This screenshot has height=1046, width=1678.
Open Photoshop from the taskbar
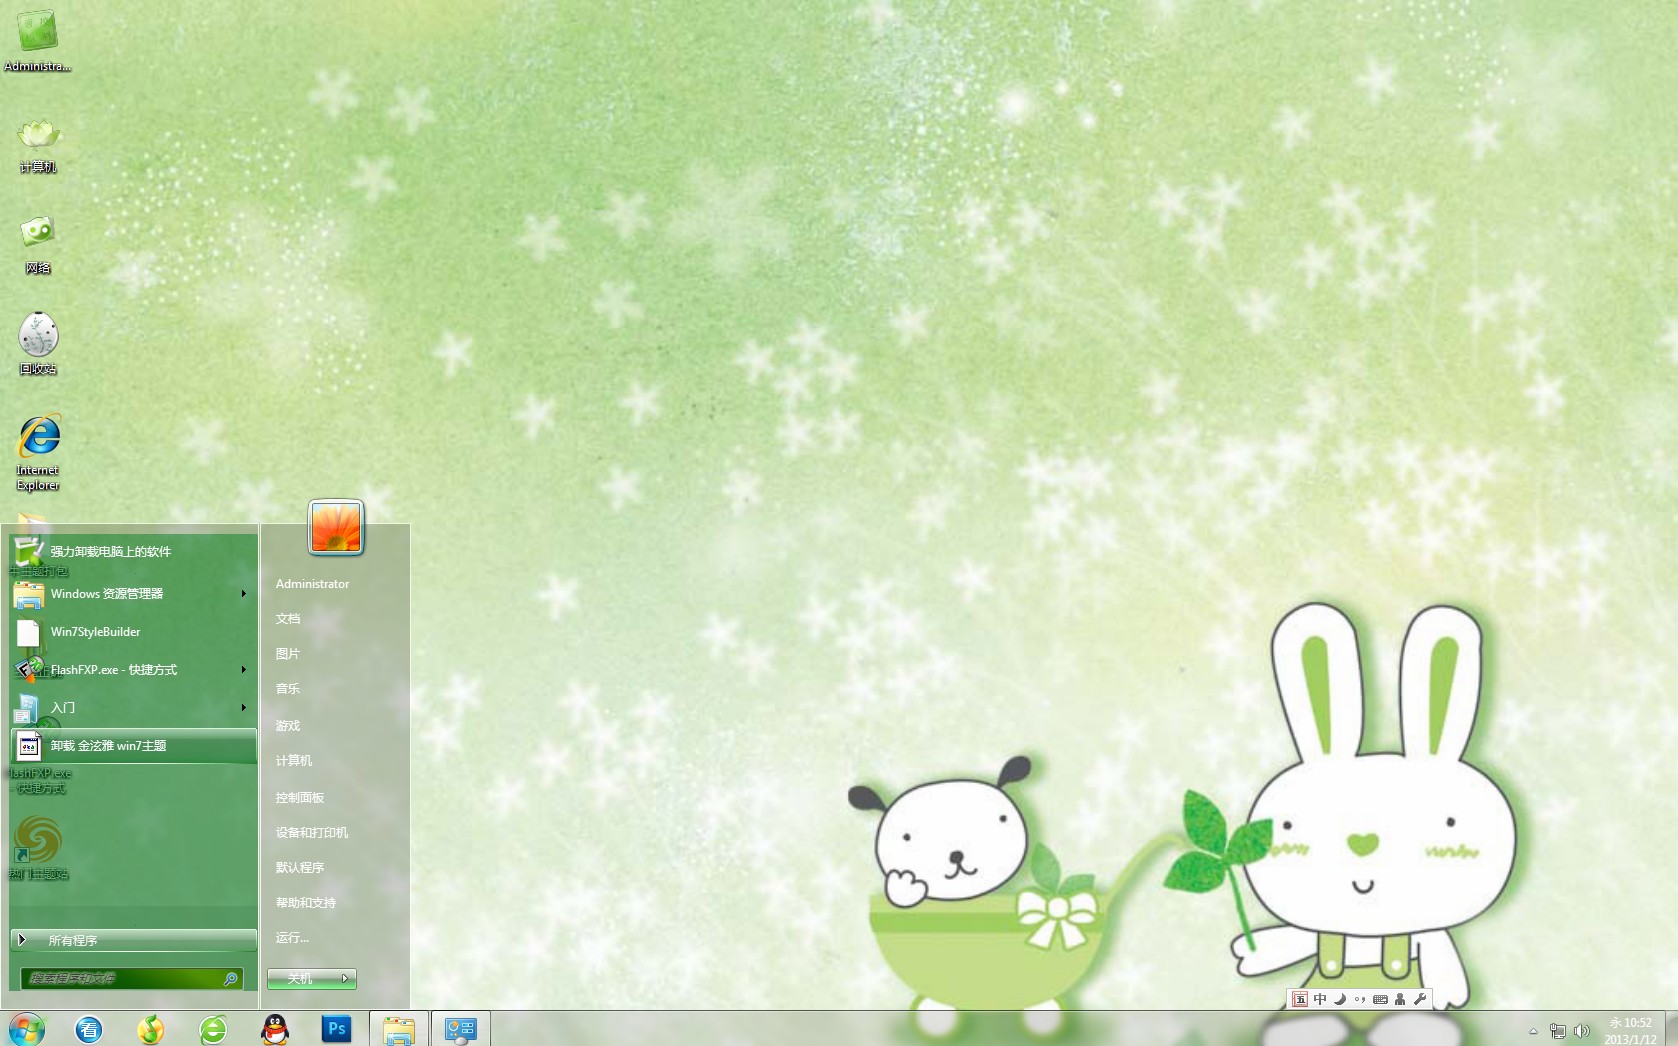point(336,1028)
